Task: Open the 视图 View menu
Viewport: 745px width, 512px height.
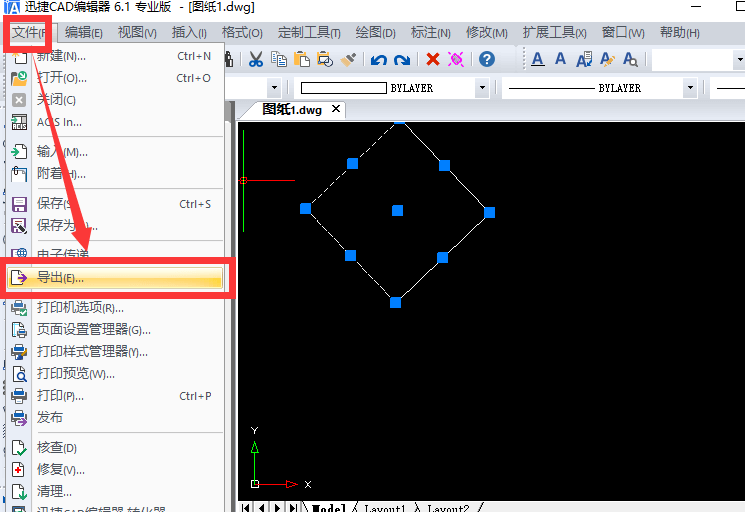Action: (x=137, y=33)
